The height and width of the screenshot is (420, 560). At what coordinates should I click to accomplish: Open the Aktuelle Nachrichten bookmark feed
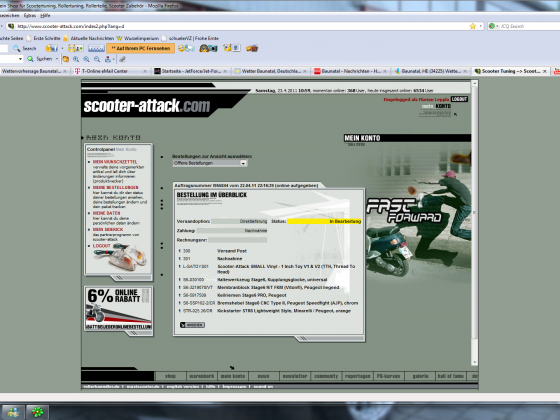89,38
